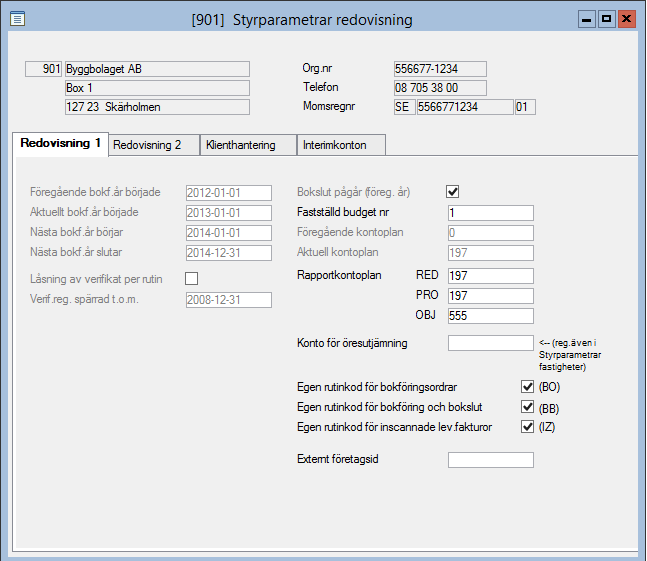Click the Rapportkontoplan PRO field
Screen dimensions: 647x561
(x=491, y=296)
